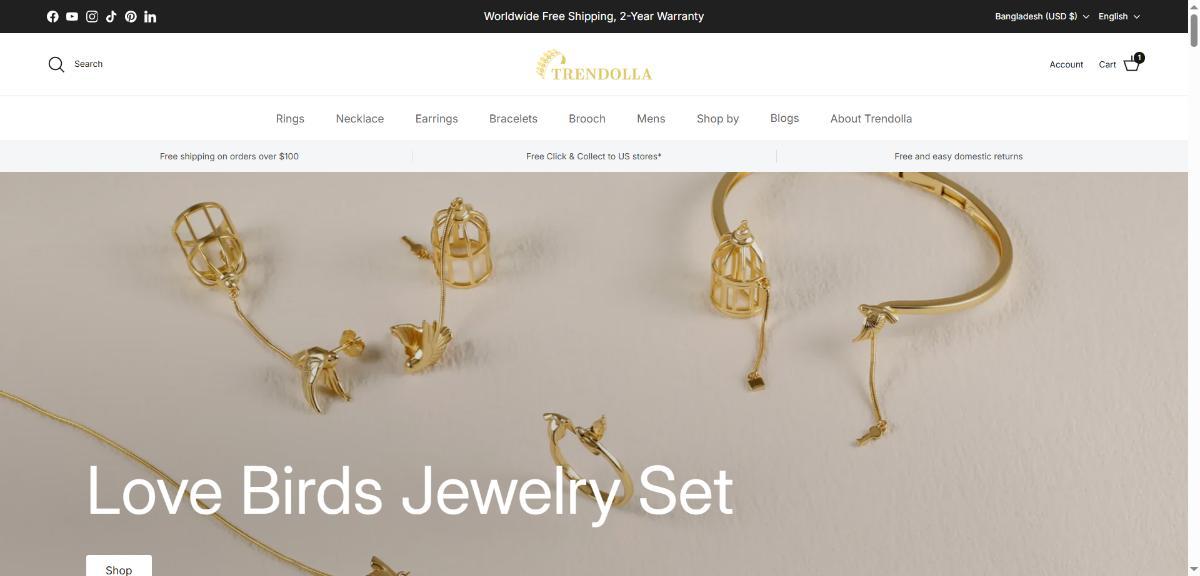Open the Shop by menu

(x=718, y=118)
